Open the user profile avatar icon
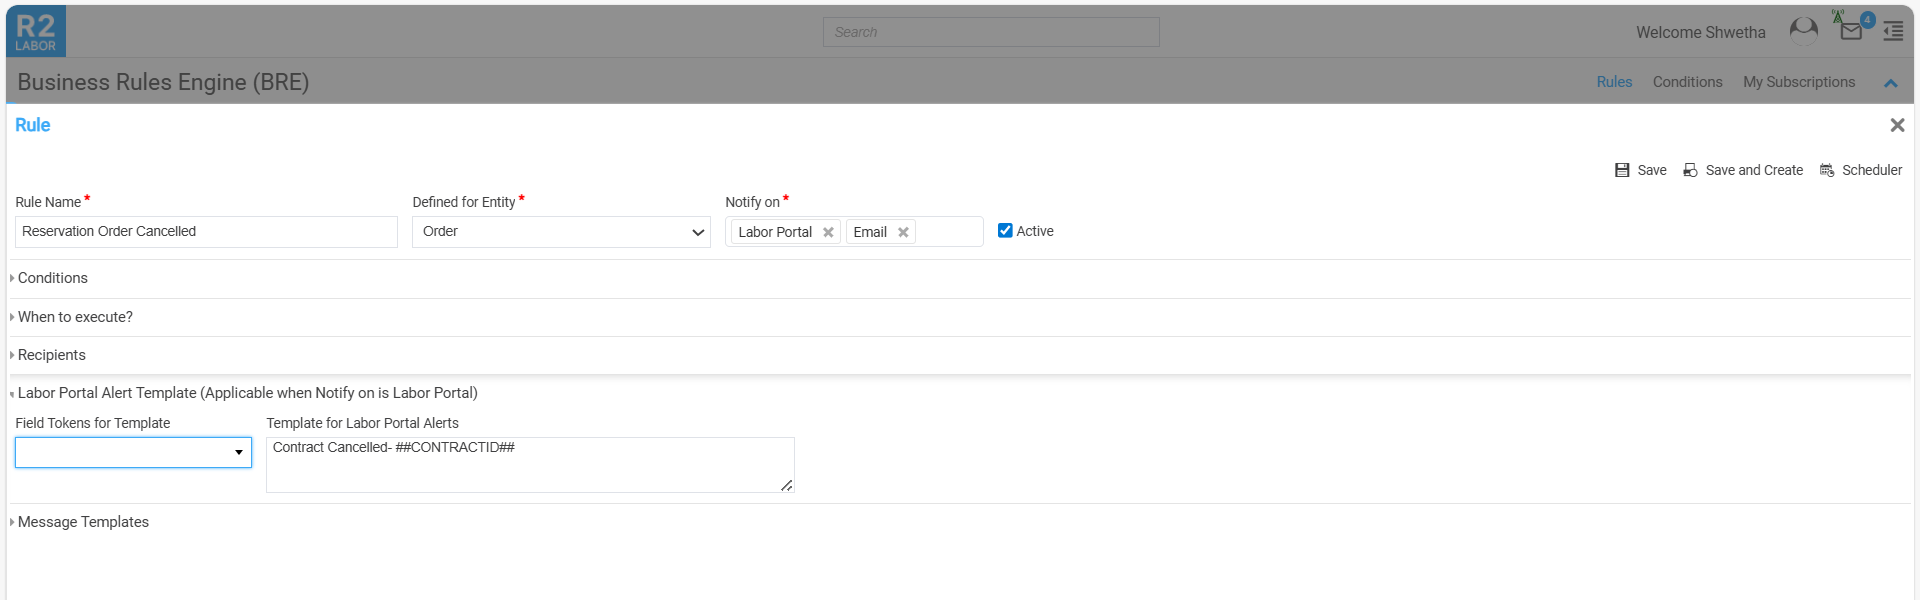 pos(1803,31)
